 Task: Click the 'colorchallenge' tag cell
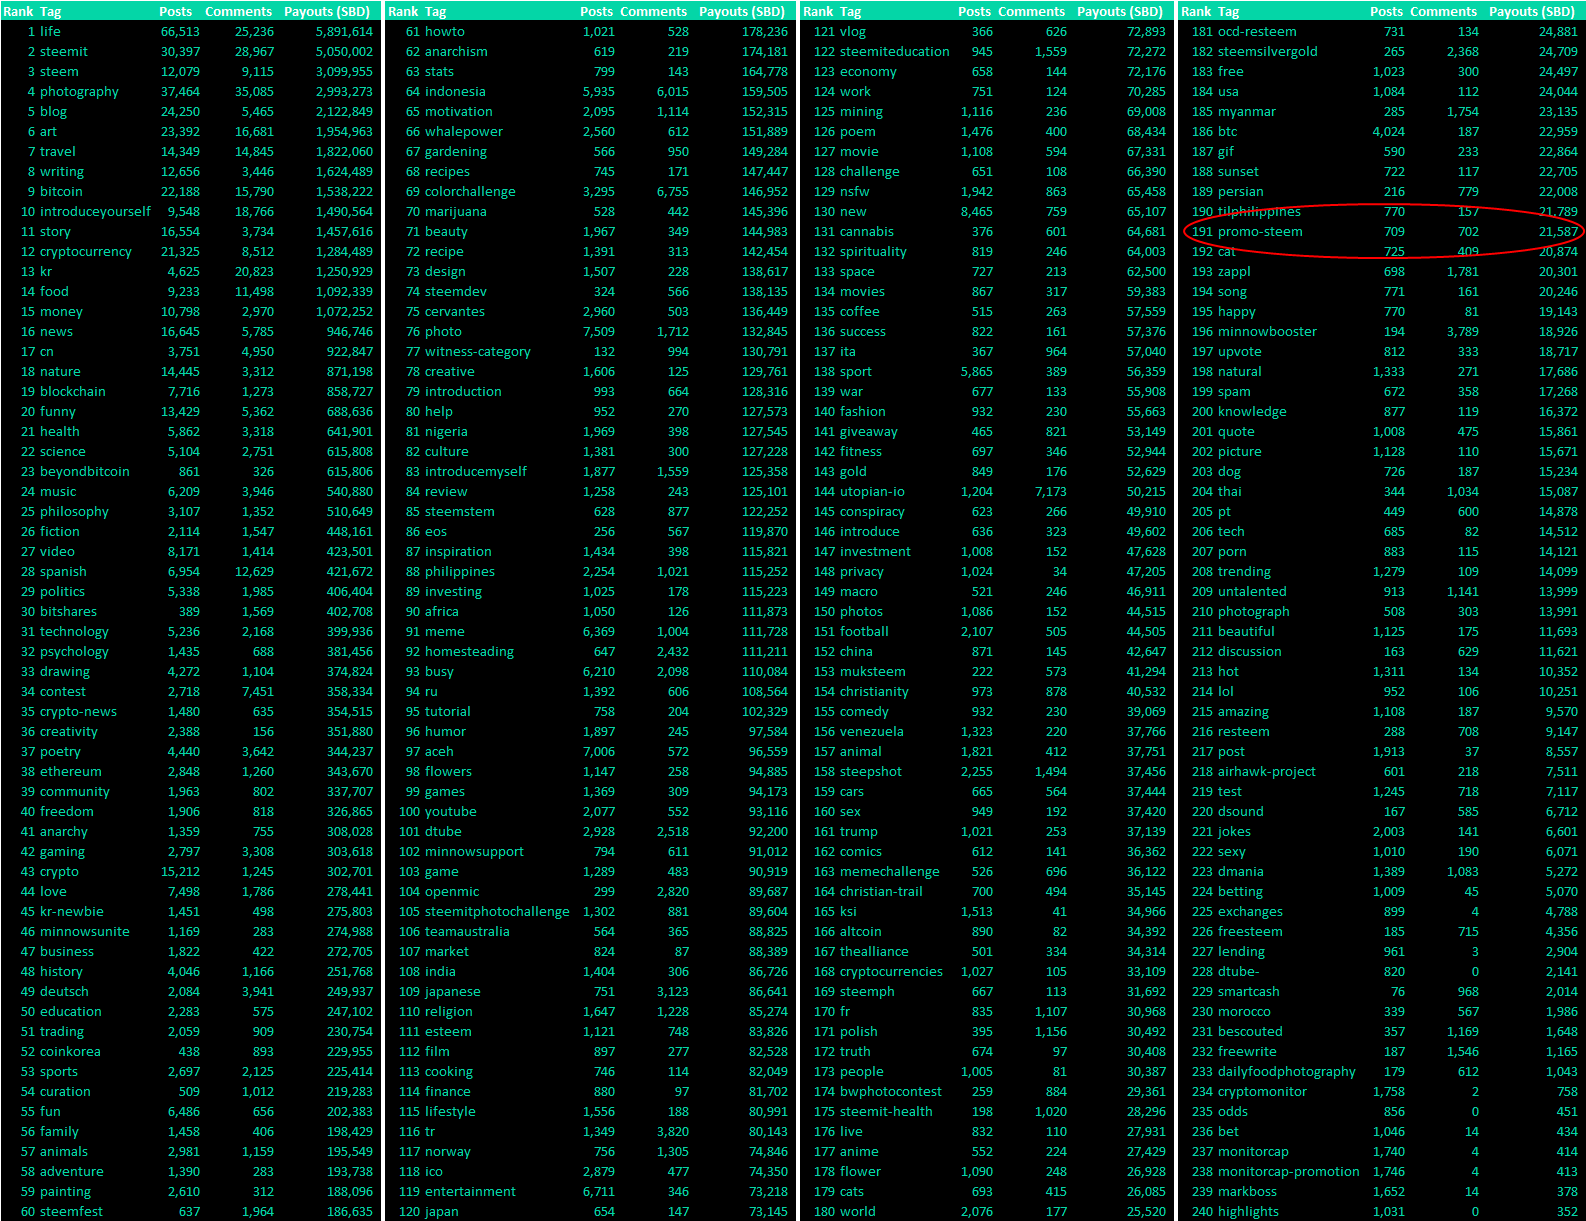click(x=470, y=191)
